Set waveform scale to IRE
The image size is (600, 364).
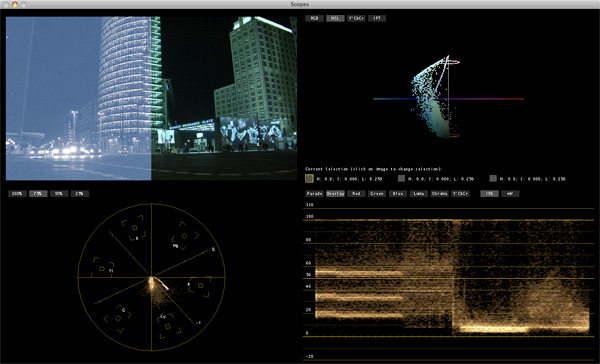coord(489,194)
